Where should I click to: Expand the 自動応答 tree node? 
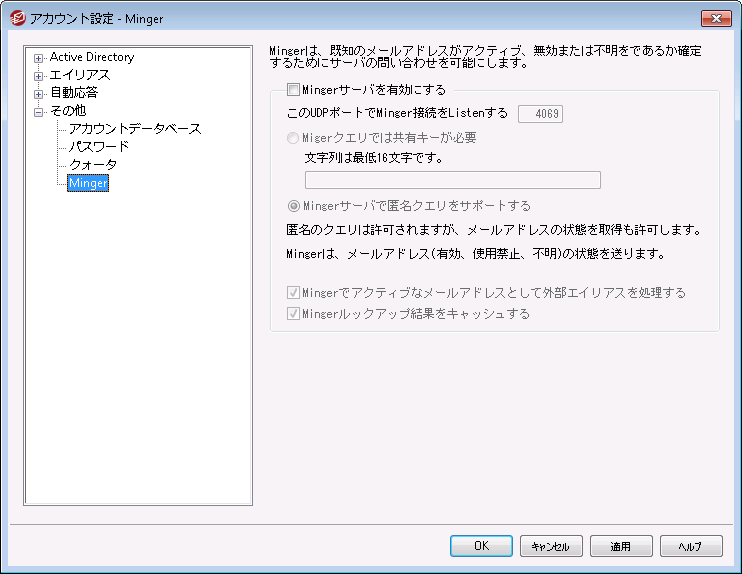click(39, 94)
